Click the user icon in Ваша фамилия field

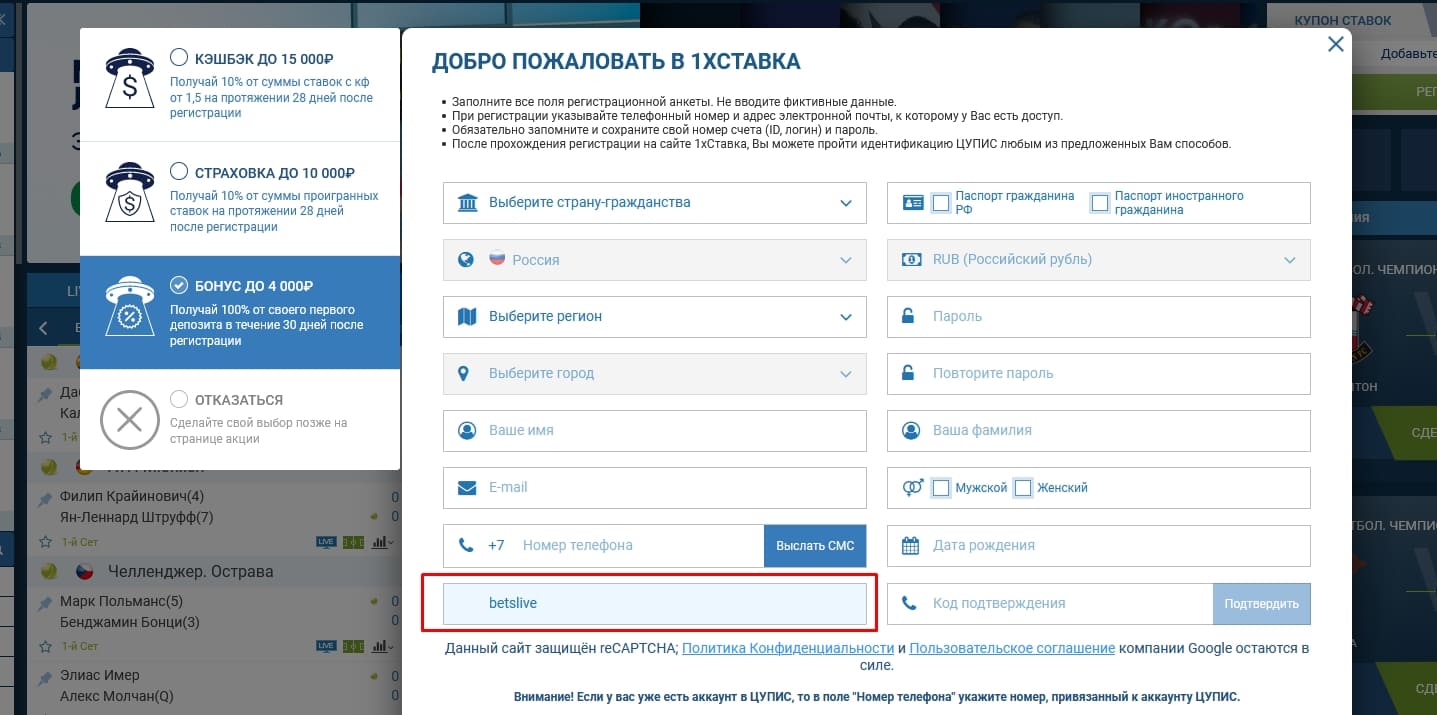[x=911, y=431]
